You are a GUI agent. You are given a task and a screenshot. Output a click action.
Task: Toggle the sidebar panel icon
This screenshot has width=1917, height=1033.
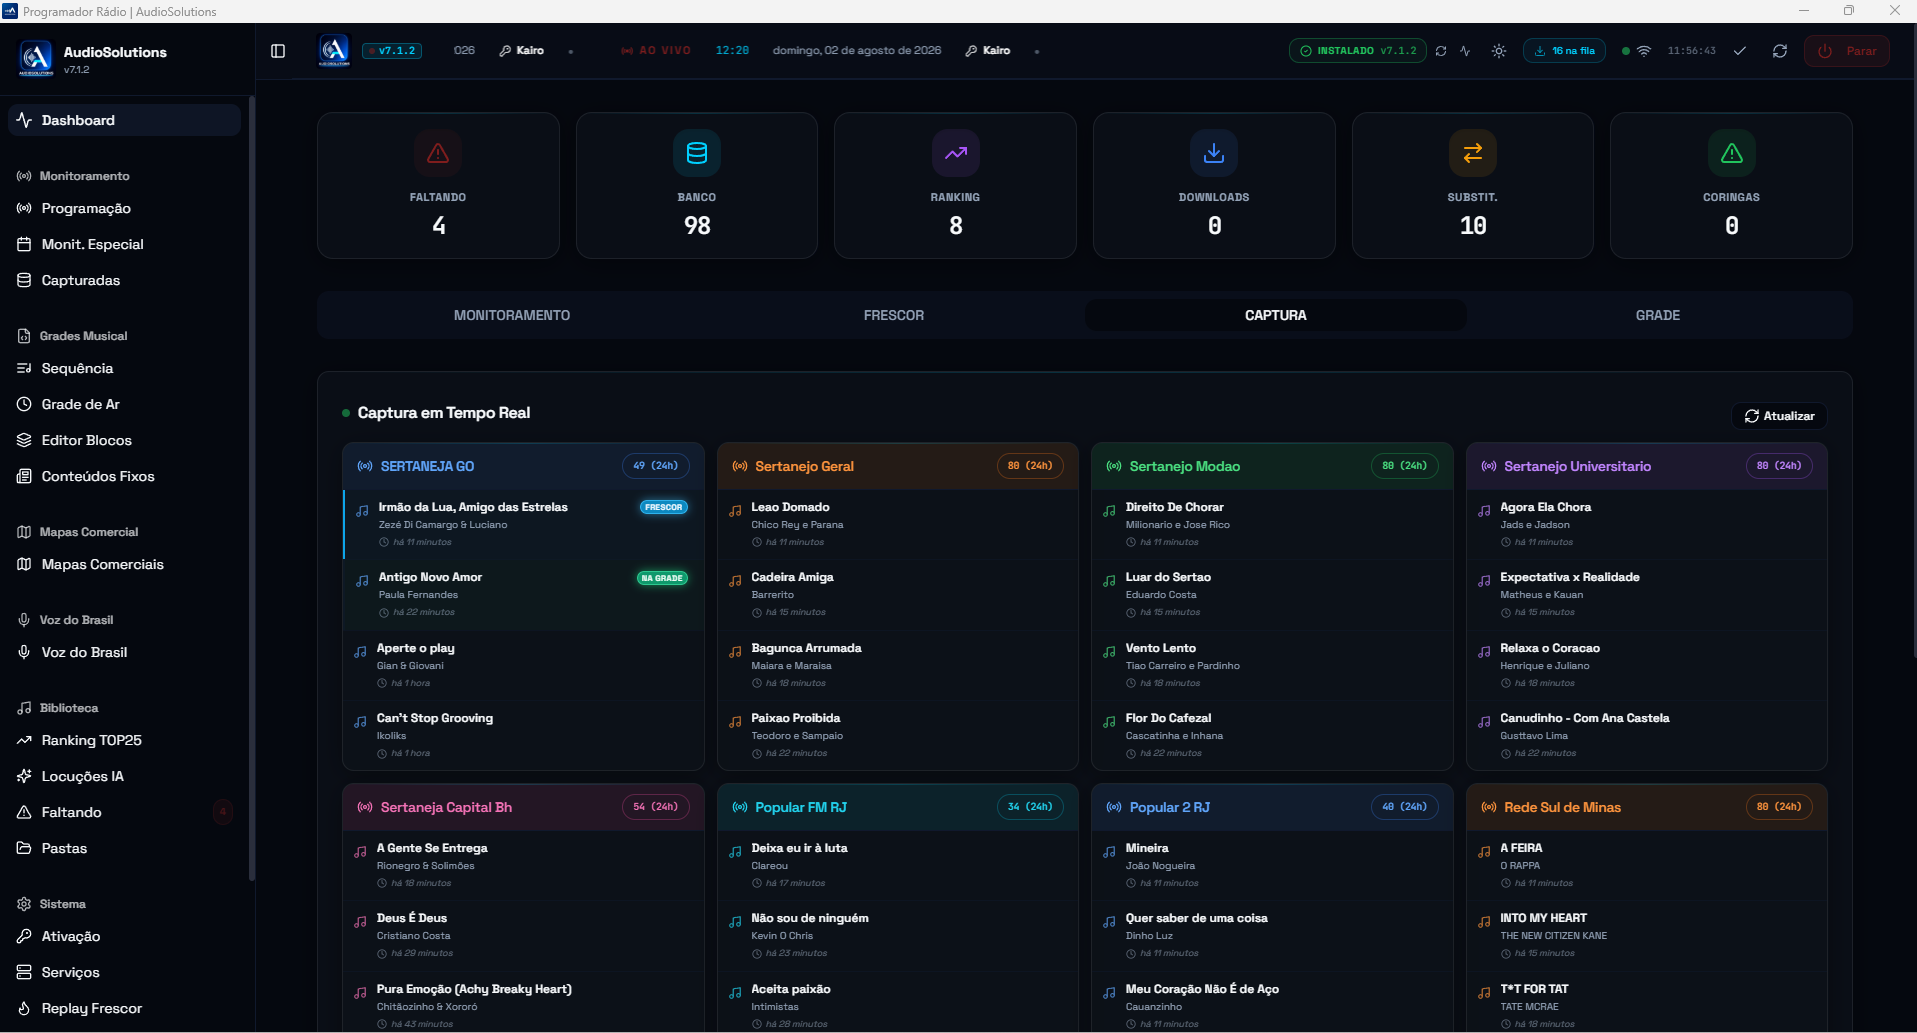[278, 51]
